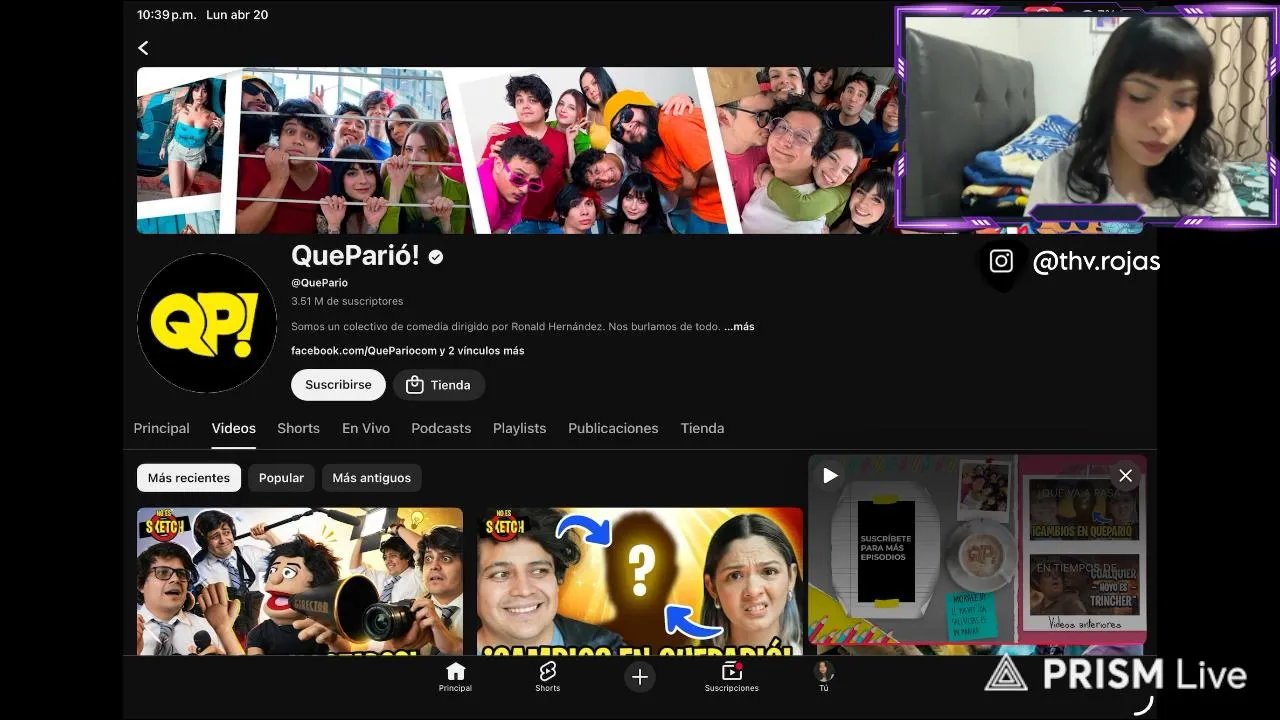Select the Más antiguos filter chip
The width and height of the screenshot is (1280, 720).
[x=371, y=478]
